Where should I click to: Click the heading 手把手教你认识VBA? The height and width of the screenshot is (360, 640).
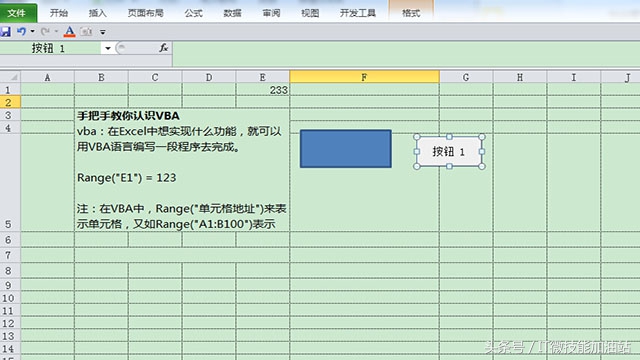point(129,116)
